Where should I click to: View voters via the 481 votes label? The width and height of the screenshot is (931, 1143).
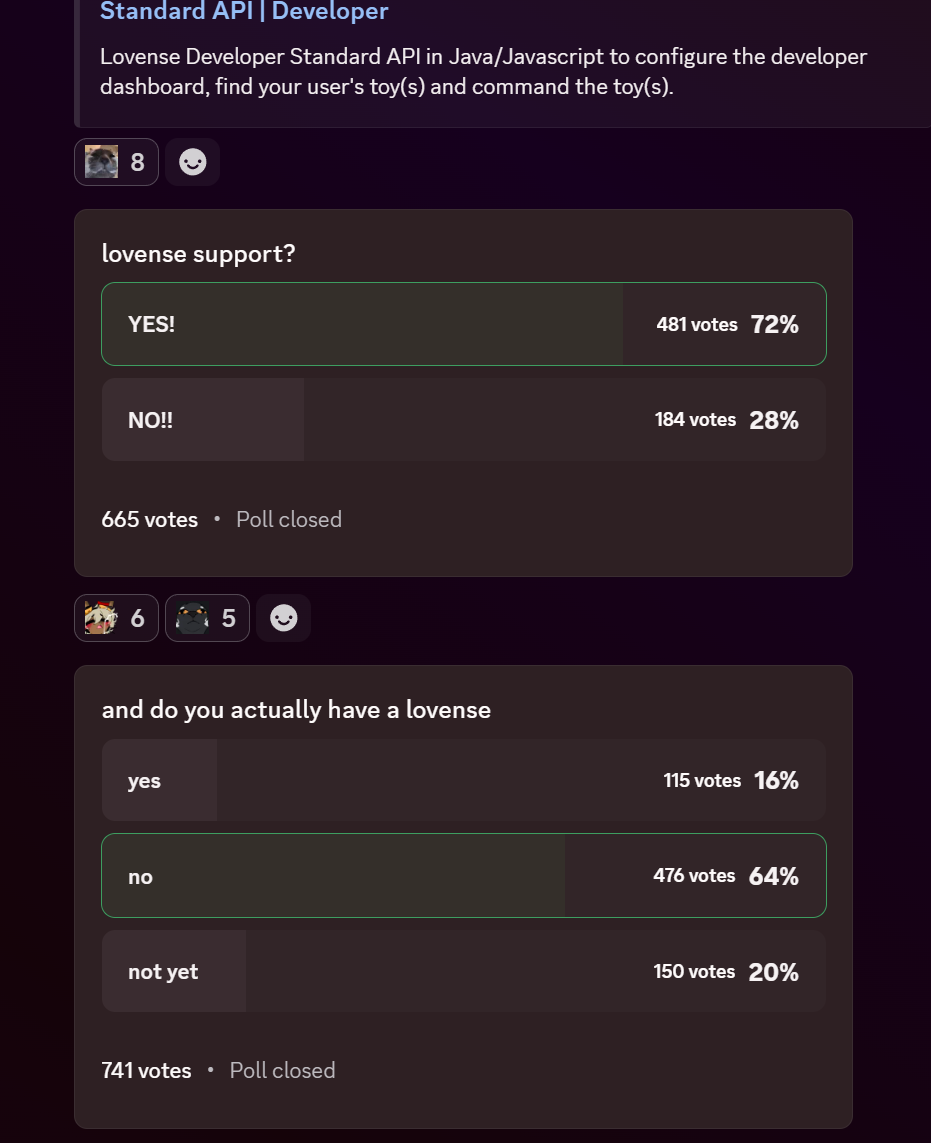(x=697, y=324)
